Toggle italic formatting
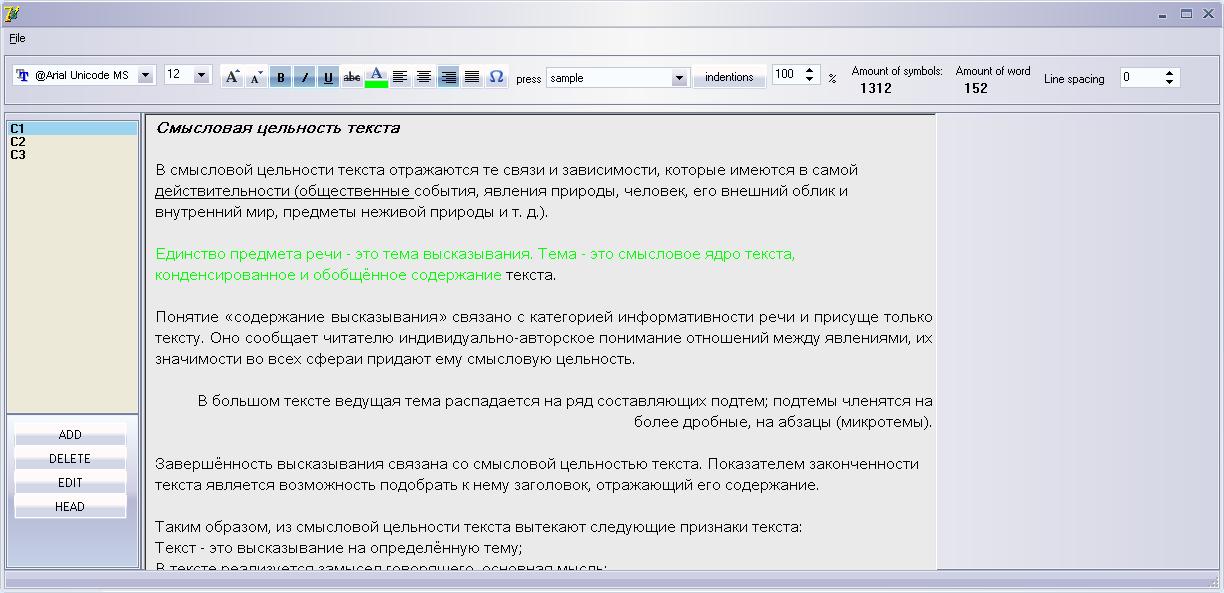This screenshot has width=1224, height=593. 304,75
